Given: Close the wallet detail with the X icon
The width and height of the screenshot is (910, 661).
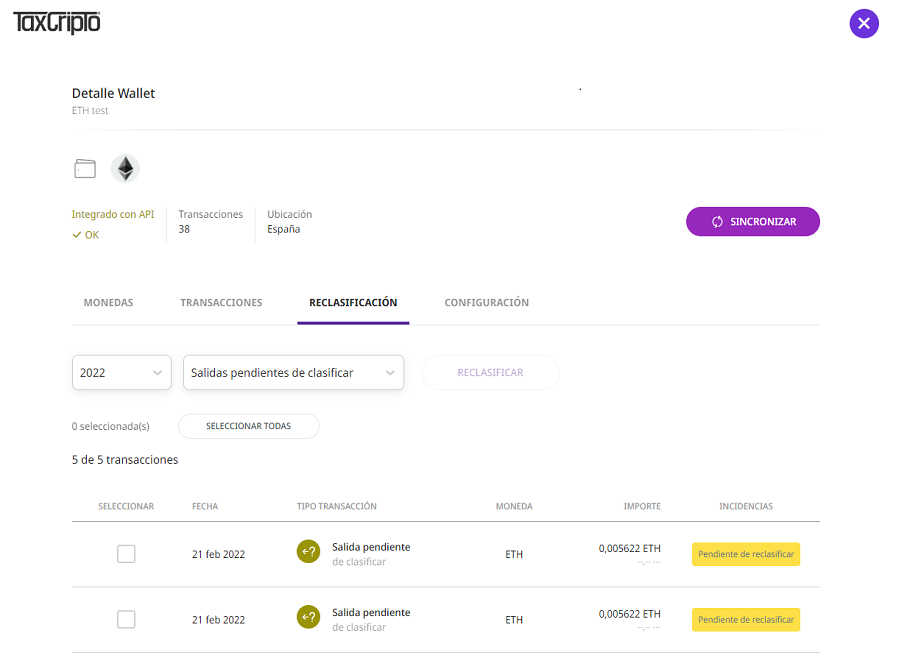Looking at the screenshot, I should (x=864, y=23).
